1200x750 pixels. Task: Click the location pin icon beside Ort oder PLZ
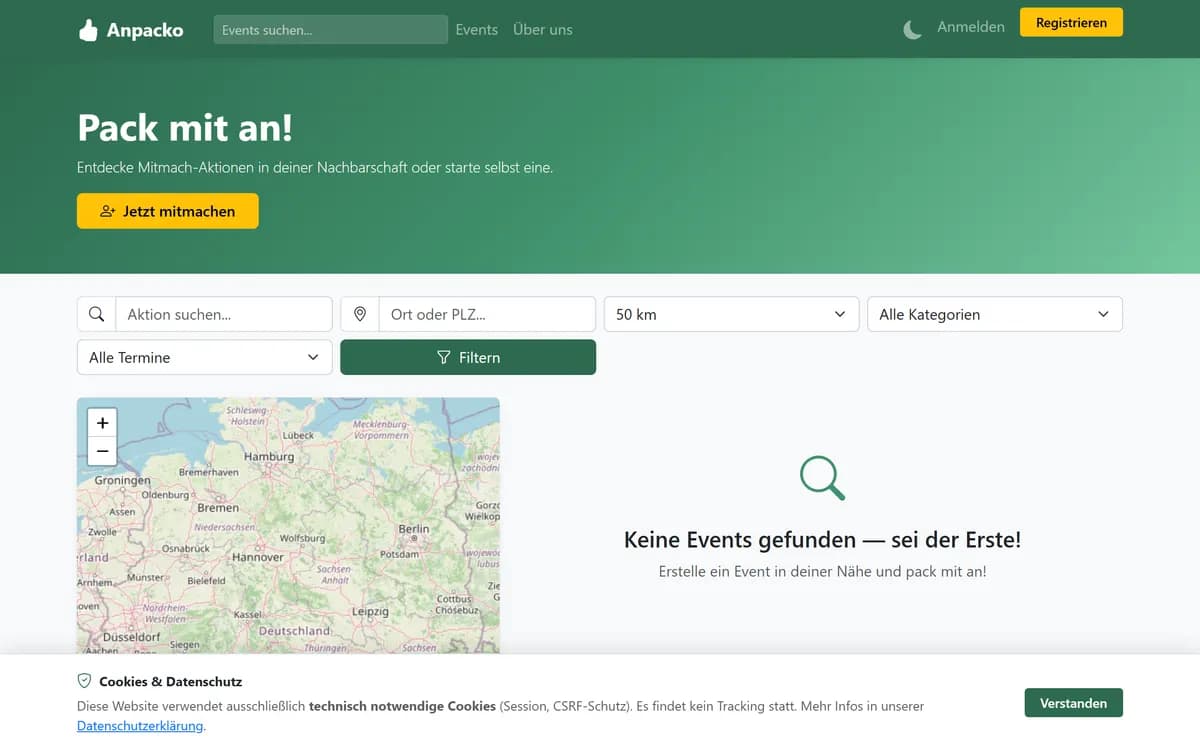[x=360, y=314]
